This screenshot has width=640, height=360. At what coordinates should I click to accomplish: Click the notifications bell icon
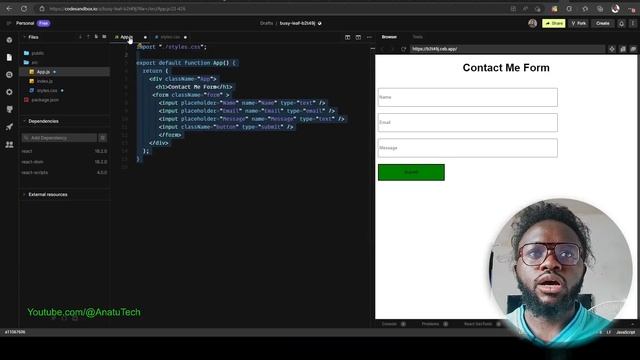[x=621, y=24]
